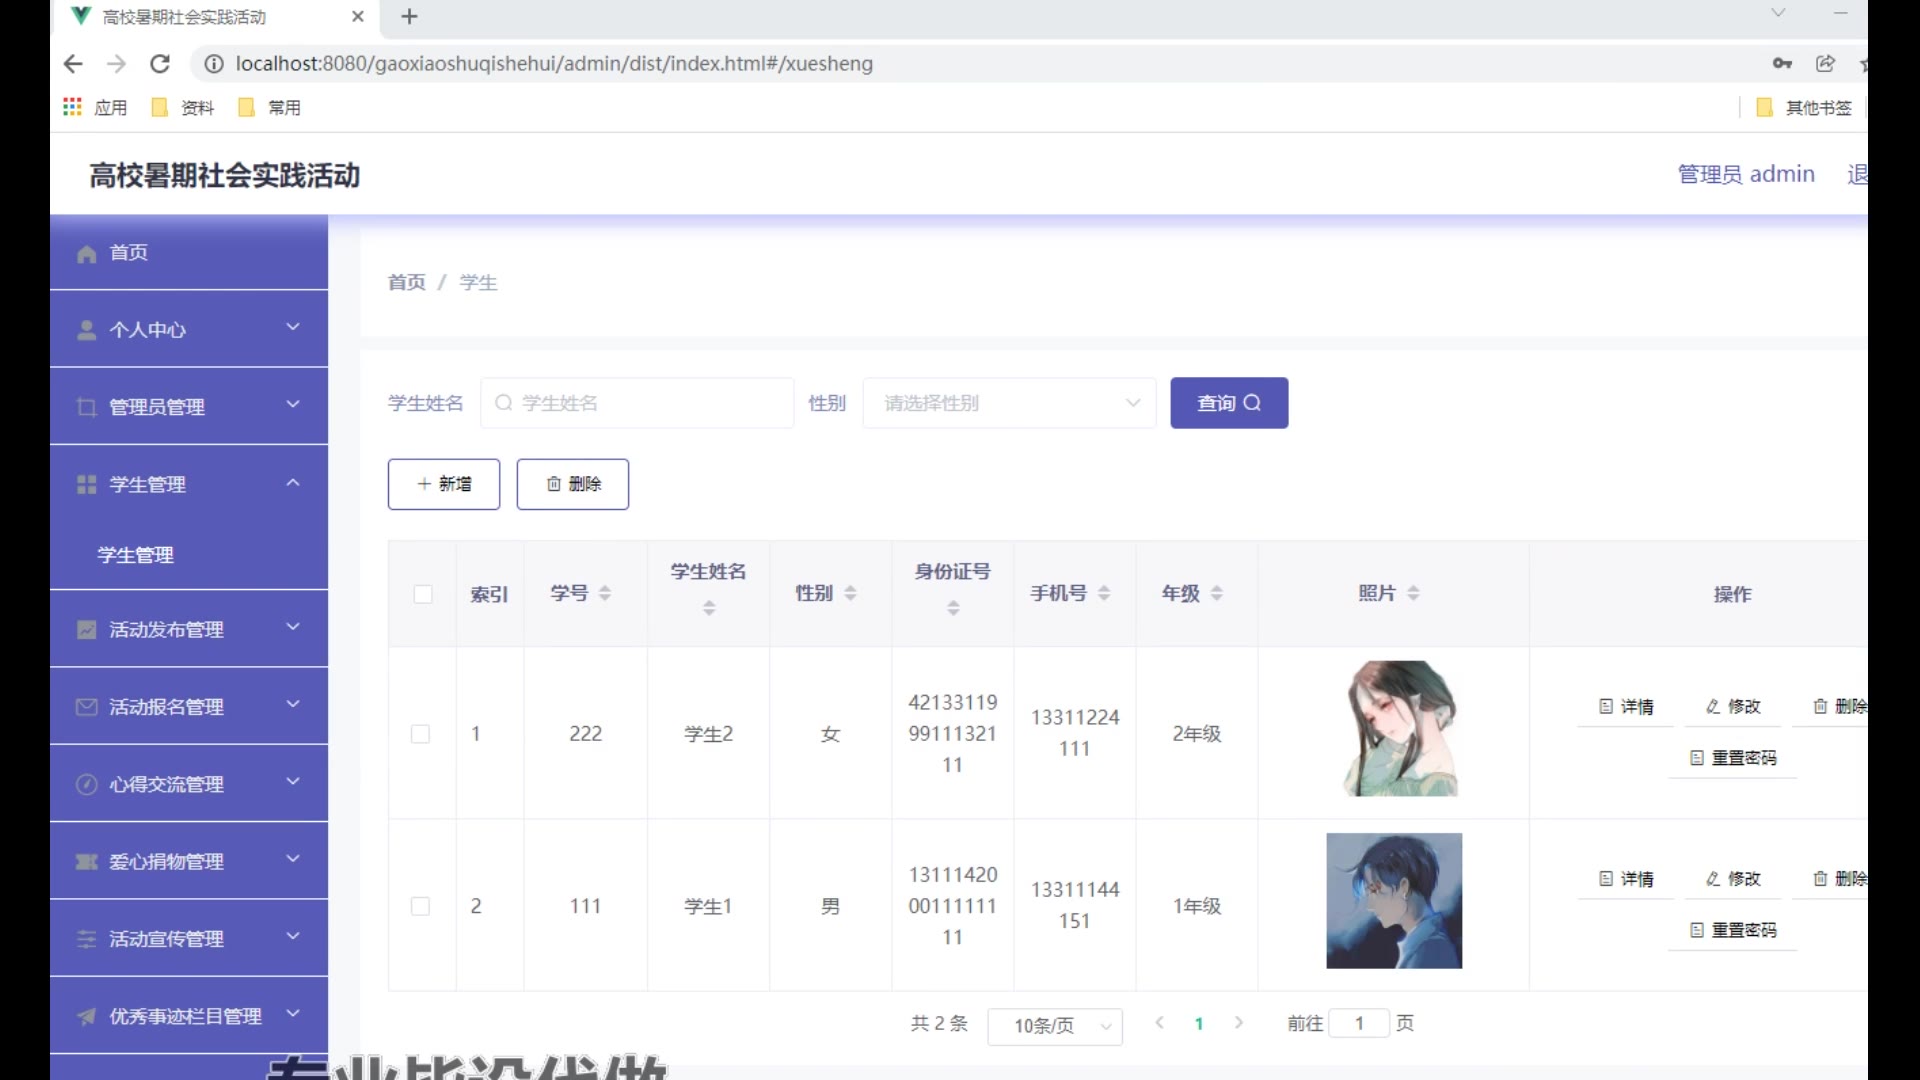Click the browser back arrow

click(x=73, y=64)
